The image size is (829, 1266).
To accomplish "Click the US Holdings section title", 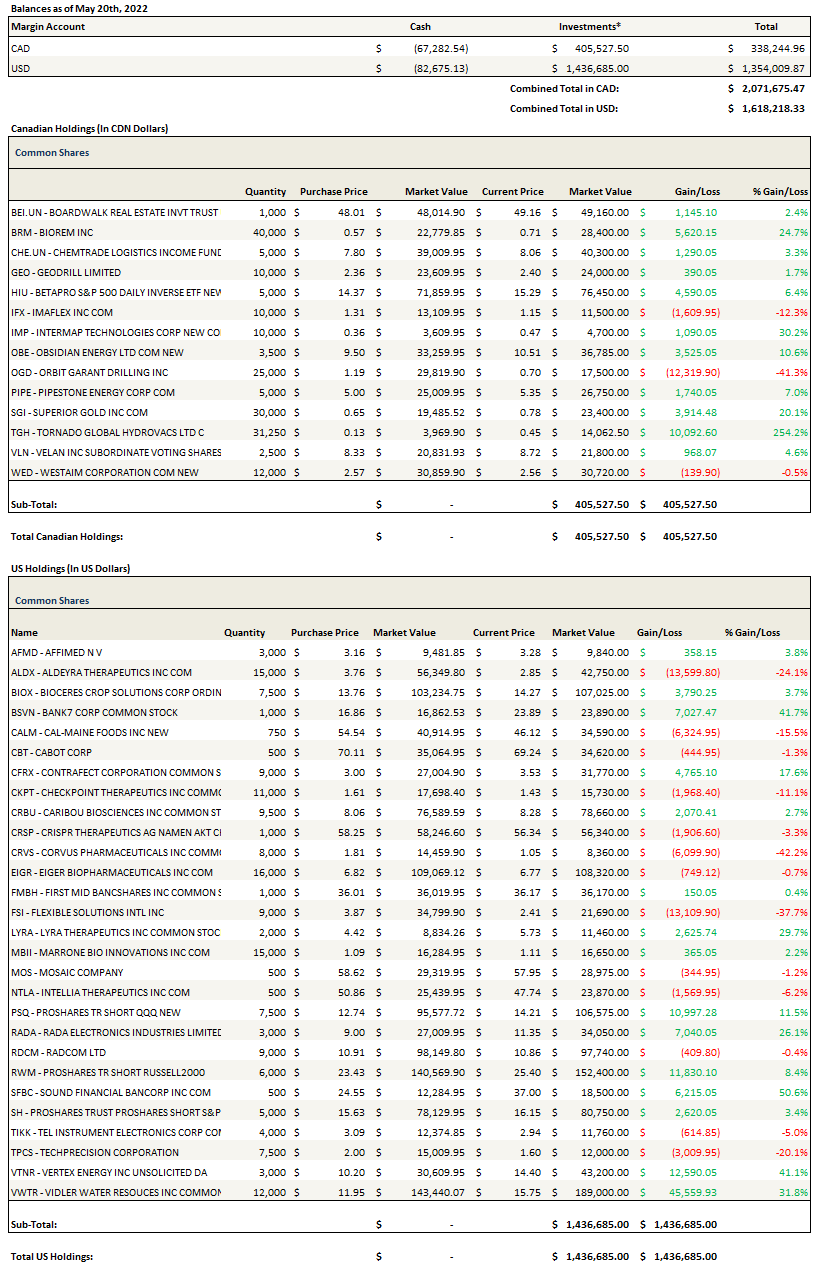I will pyautogui.click(x=70, y=569).
